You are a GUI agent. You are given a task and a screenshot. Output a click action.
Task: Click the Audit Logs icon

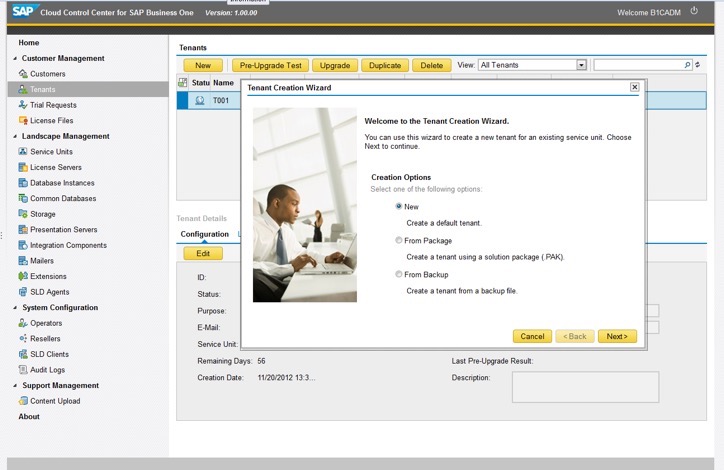(x=23, y=370)
